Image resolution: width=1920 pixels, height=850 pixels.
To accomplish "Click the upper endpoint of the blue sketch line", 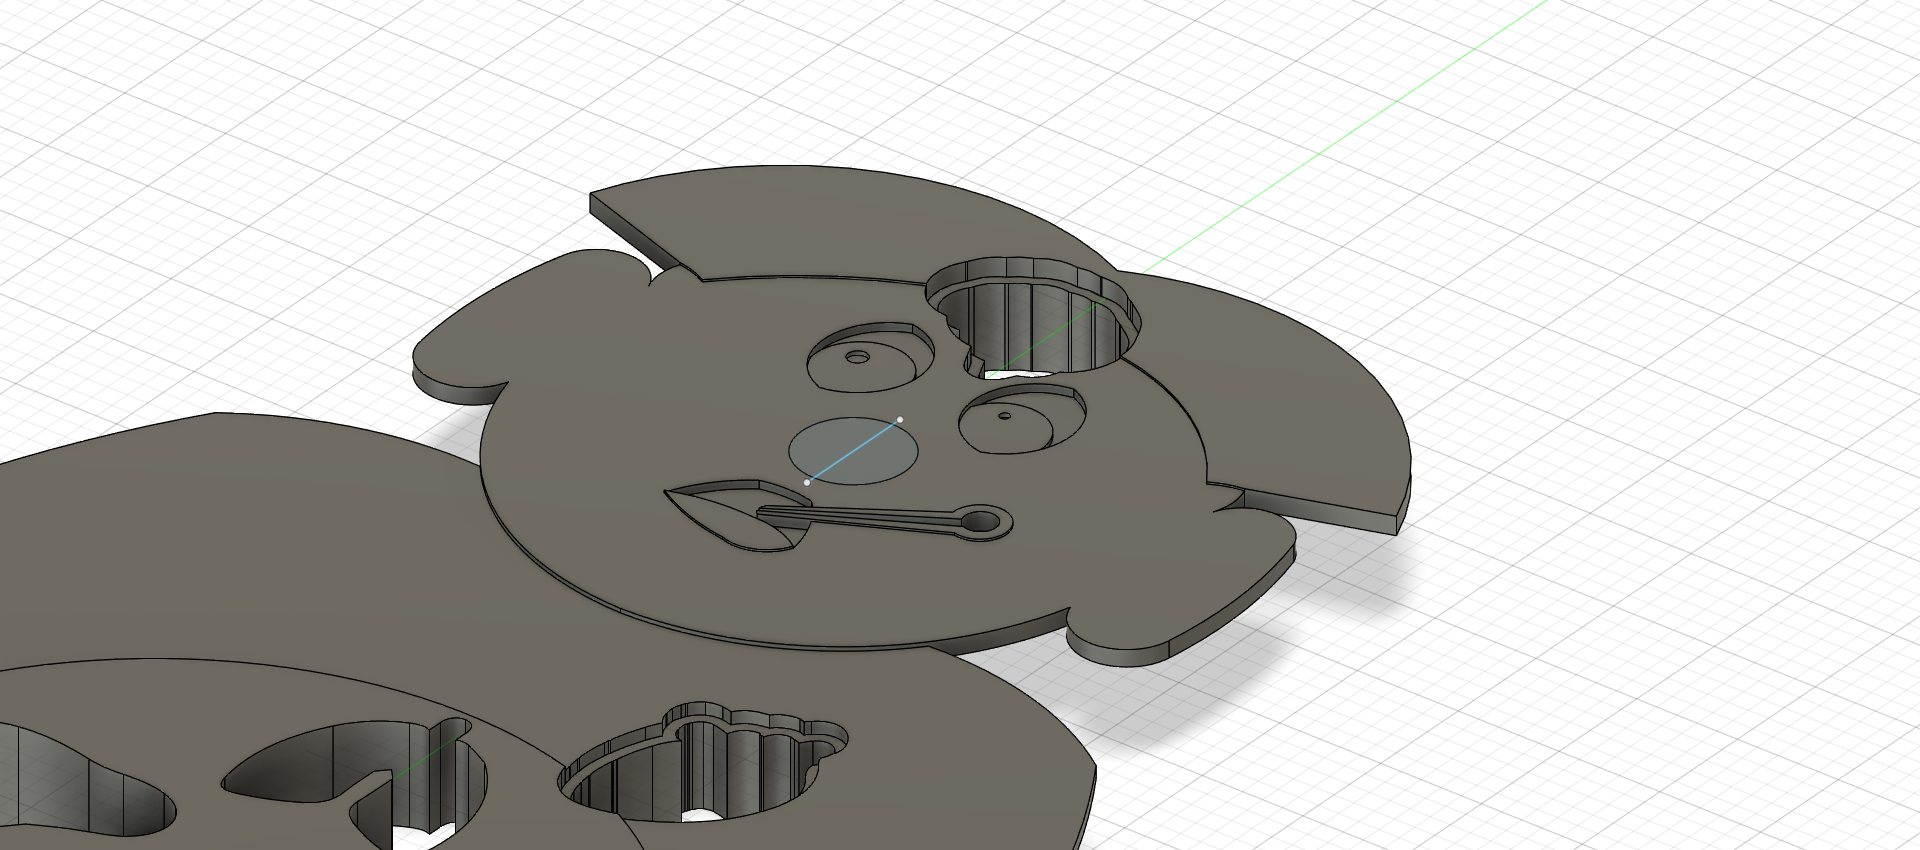I will tap(900, 420).
